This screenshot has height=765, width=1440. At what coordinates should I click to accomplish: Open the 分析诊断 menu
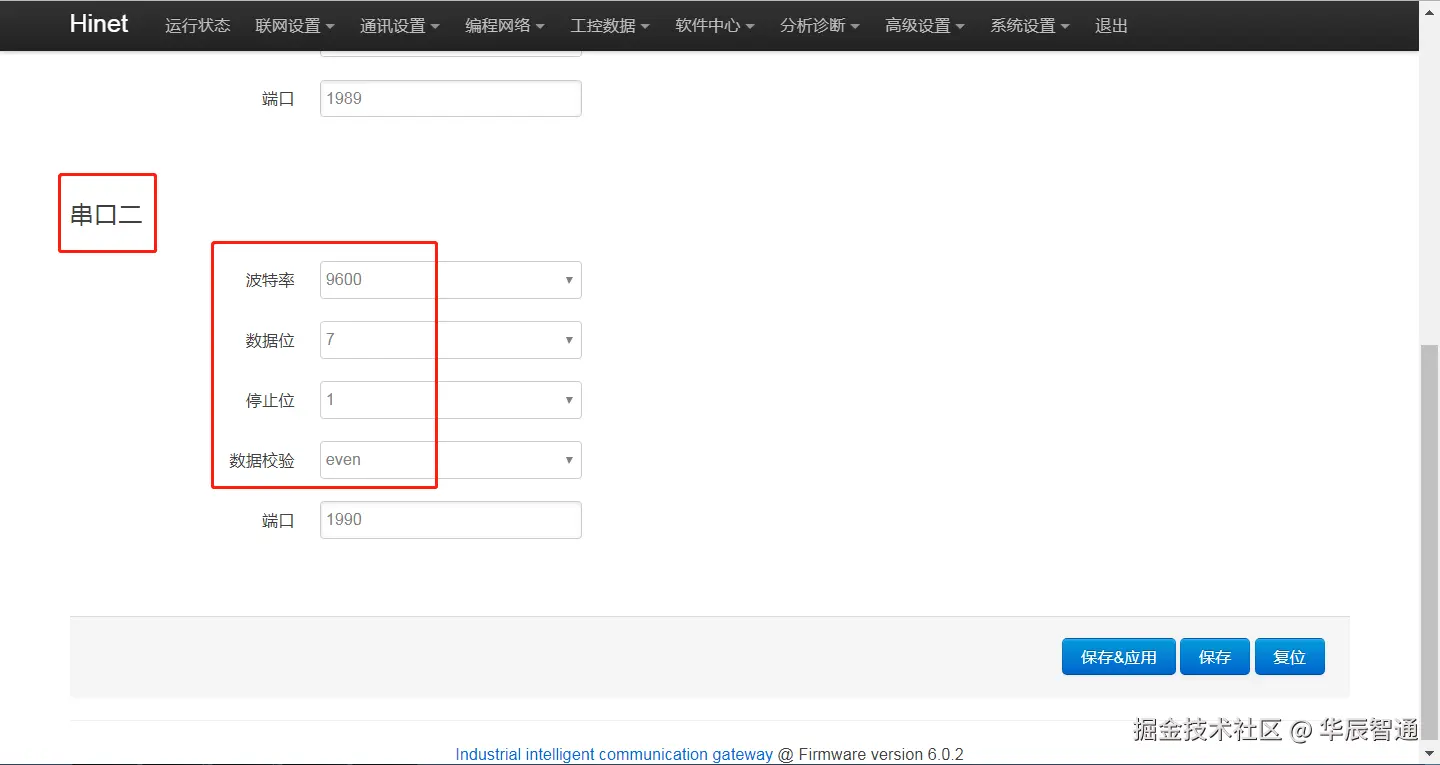pos(819,26)
